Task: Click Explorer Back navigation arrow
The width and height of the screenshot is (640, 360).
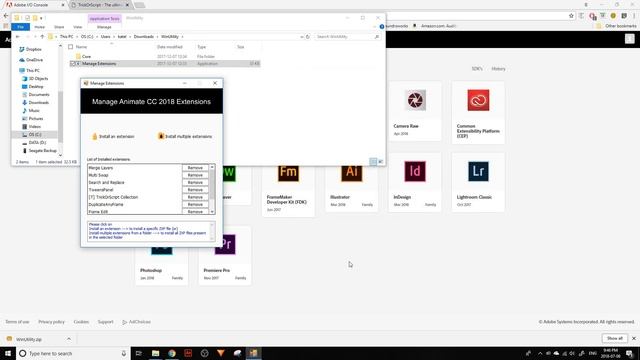Action: click(18, 37)
